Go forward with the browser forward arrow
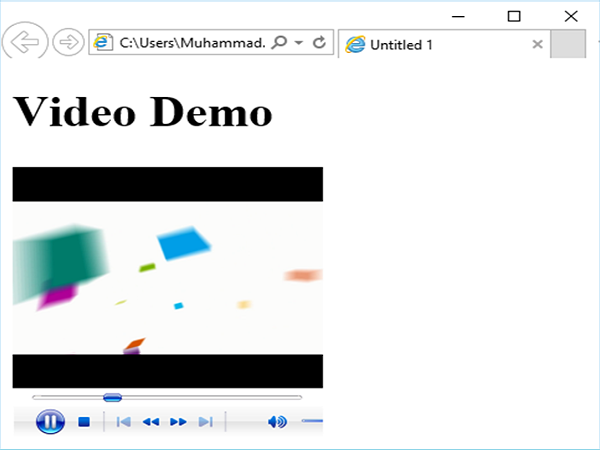The image size is (600, 450). pos(68,42)
